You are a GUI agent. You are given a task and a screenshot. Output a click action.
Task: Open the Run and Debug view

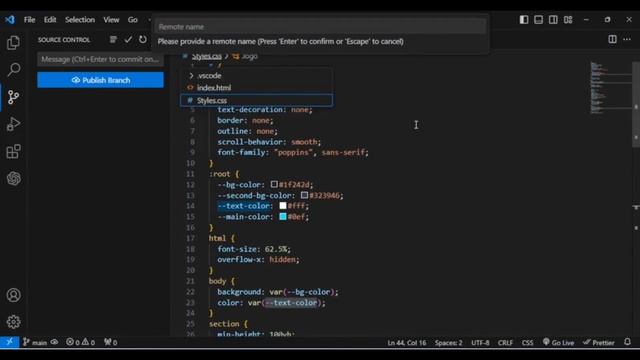tap(13, 124)
